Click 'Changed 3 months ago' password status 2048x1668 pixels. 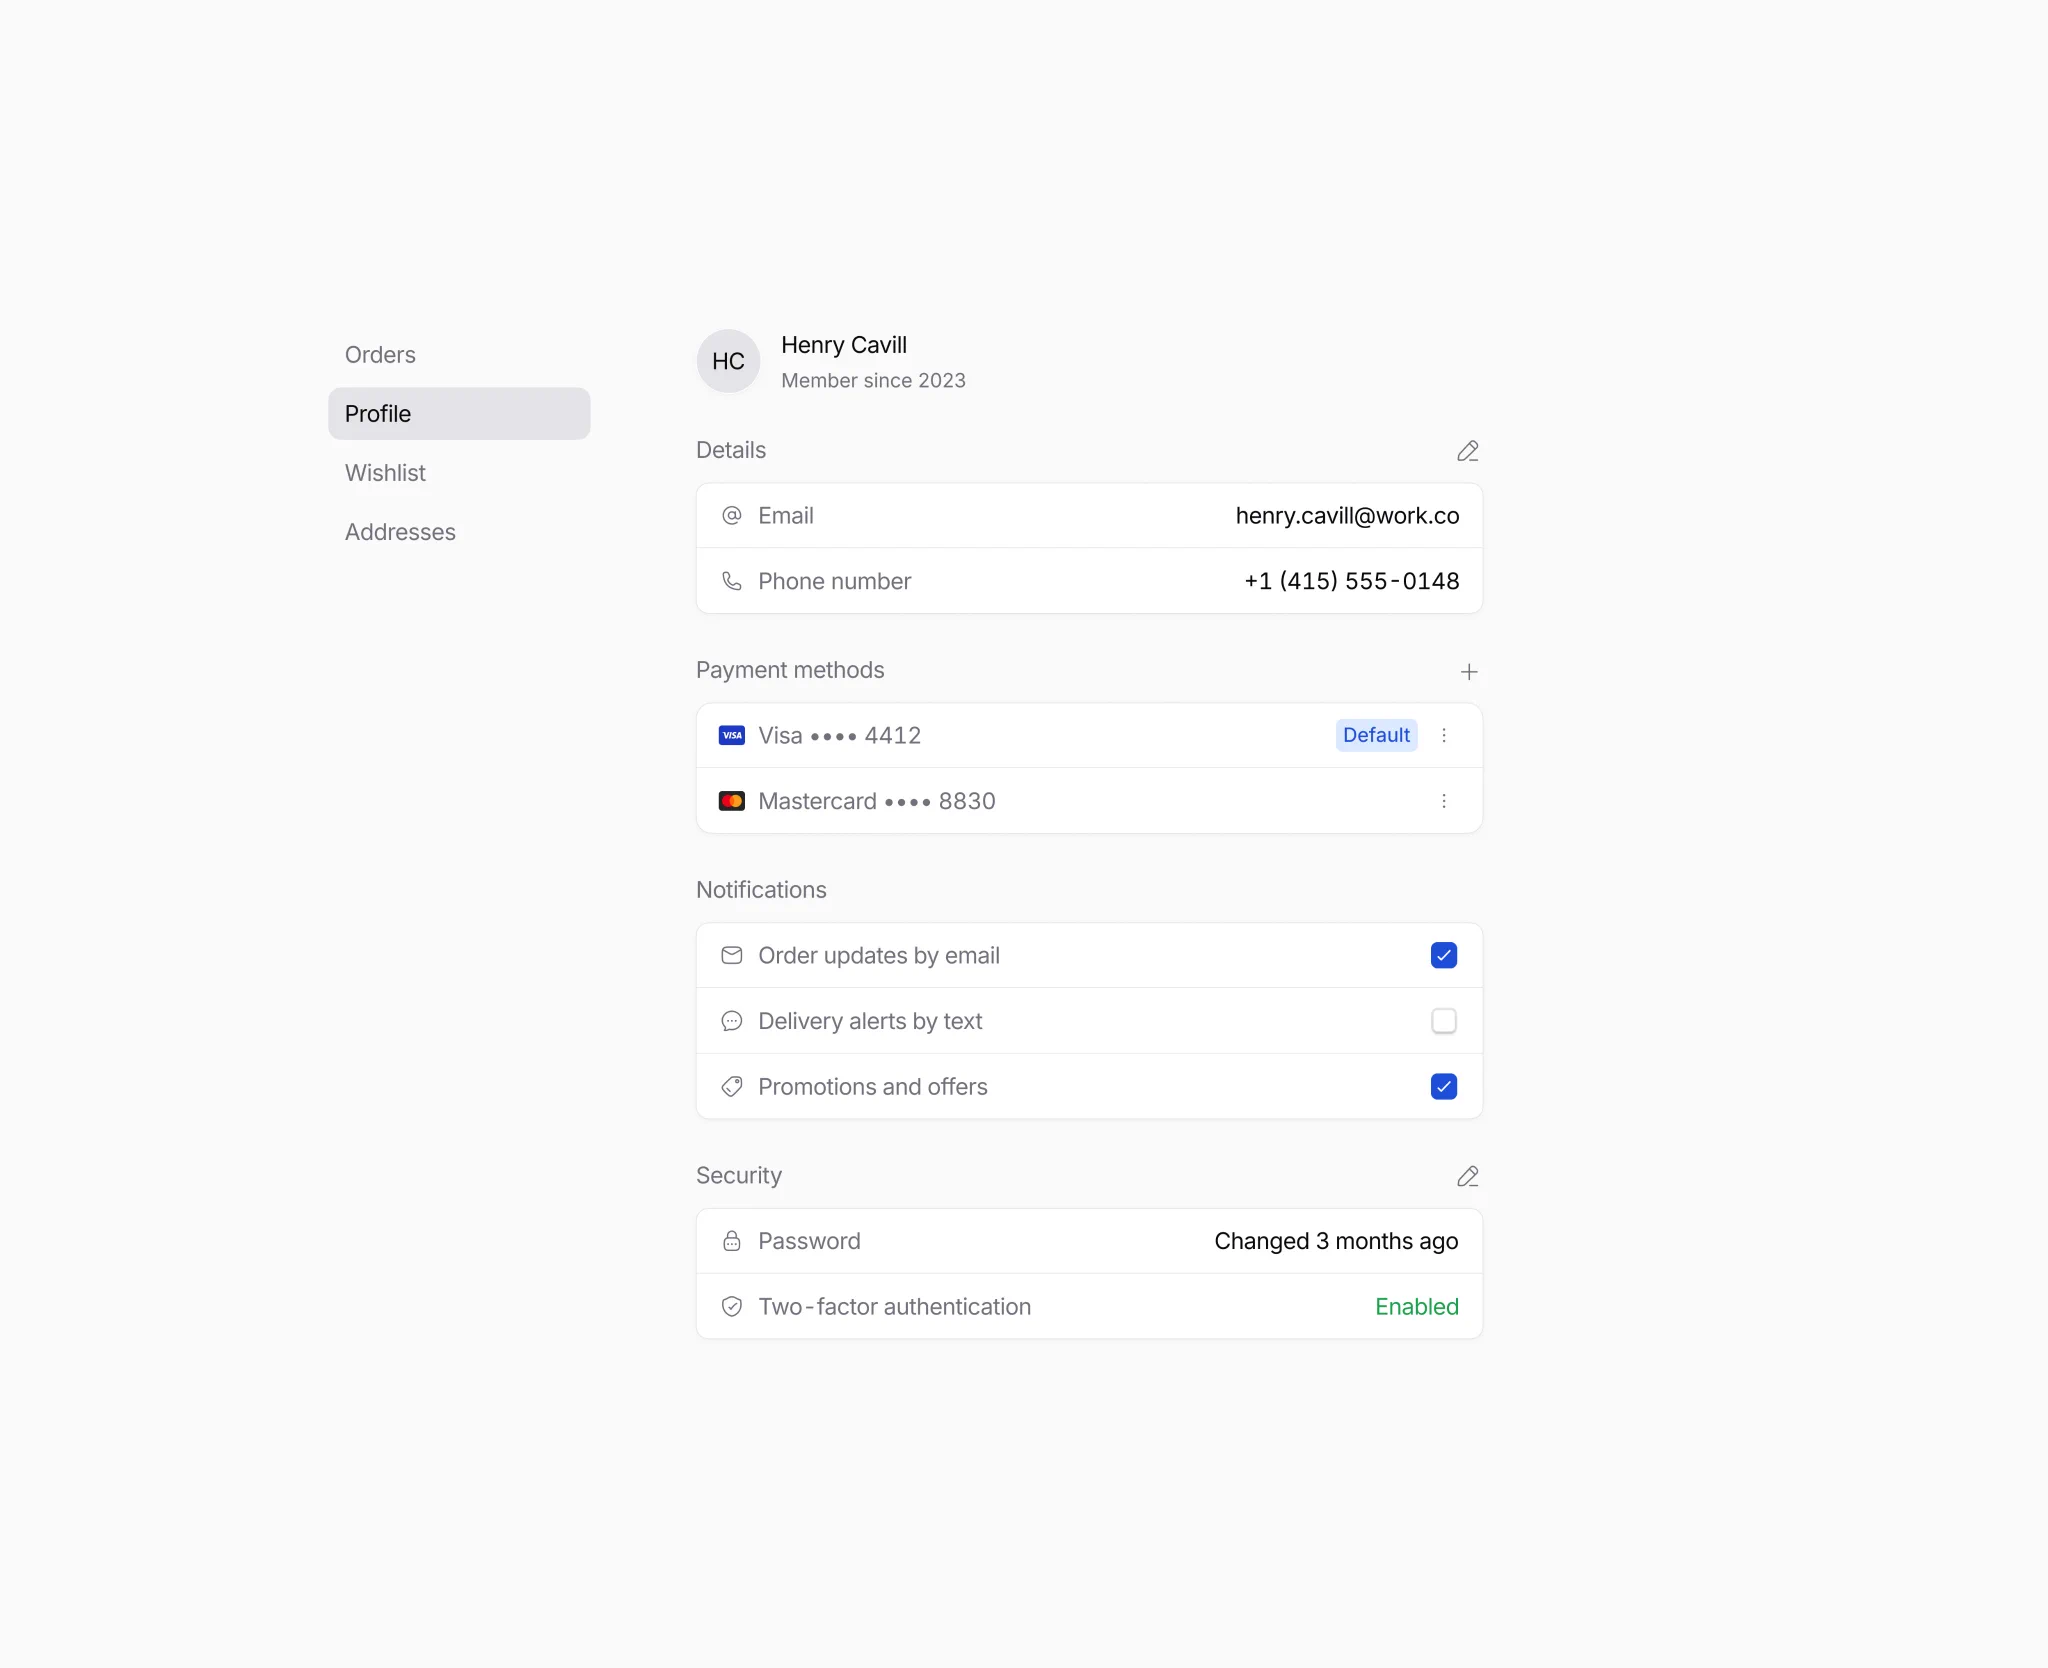point(1336,1241)
